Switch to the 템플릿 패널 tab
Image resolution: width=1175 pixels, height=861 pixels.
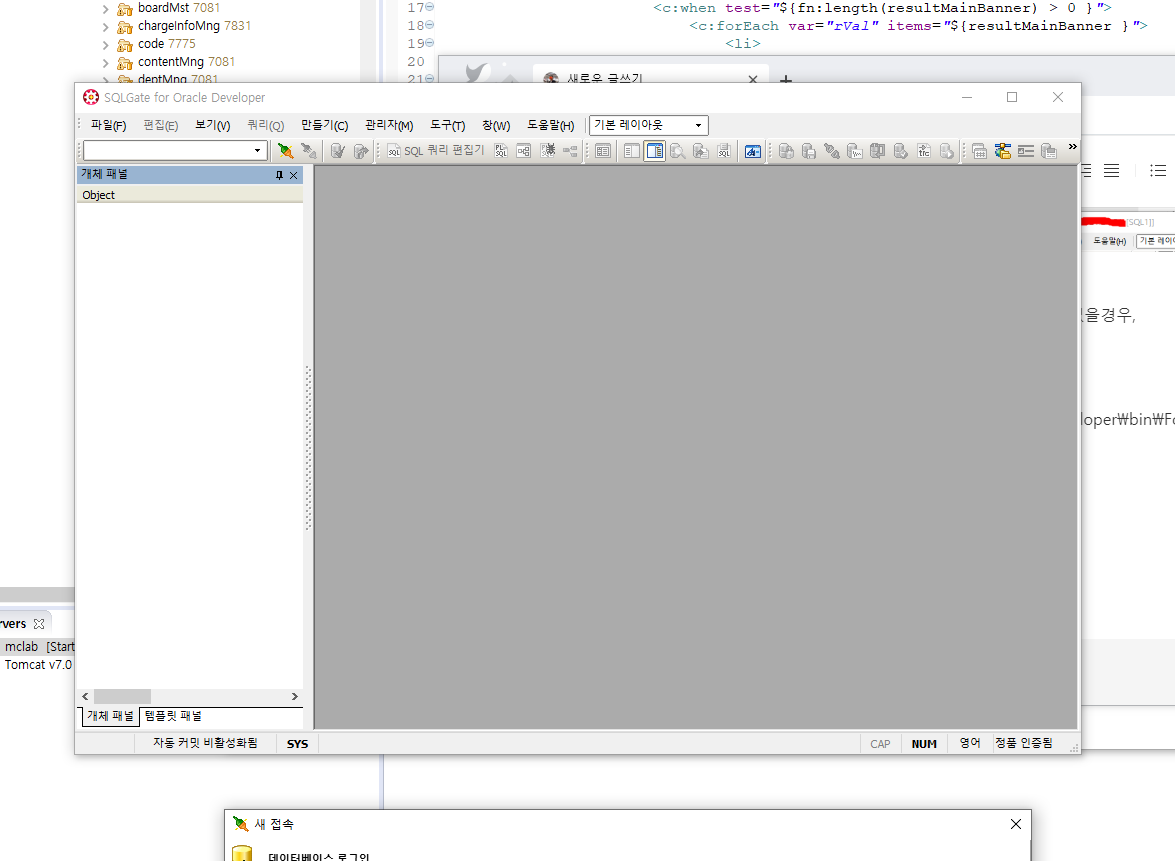173,716
